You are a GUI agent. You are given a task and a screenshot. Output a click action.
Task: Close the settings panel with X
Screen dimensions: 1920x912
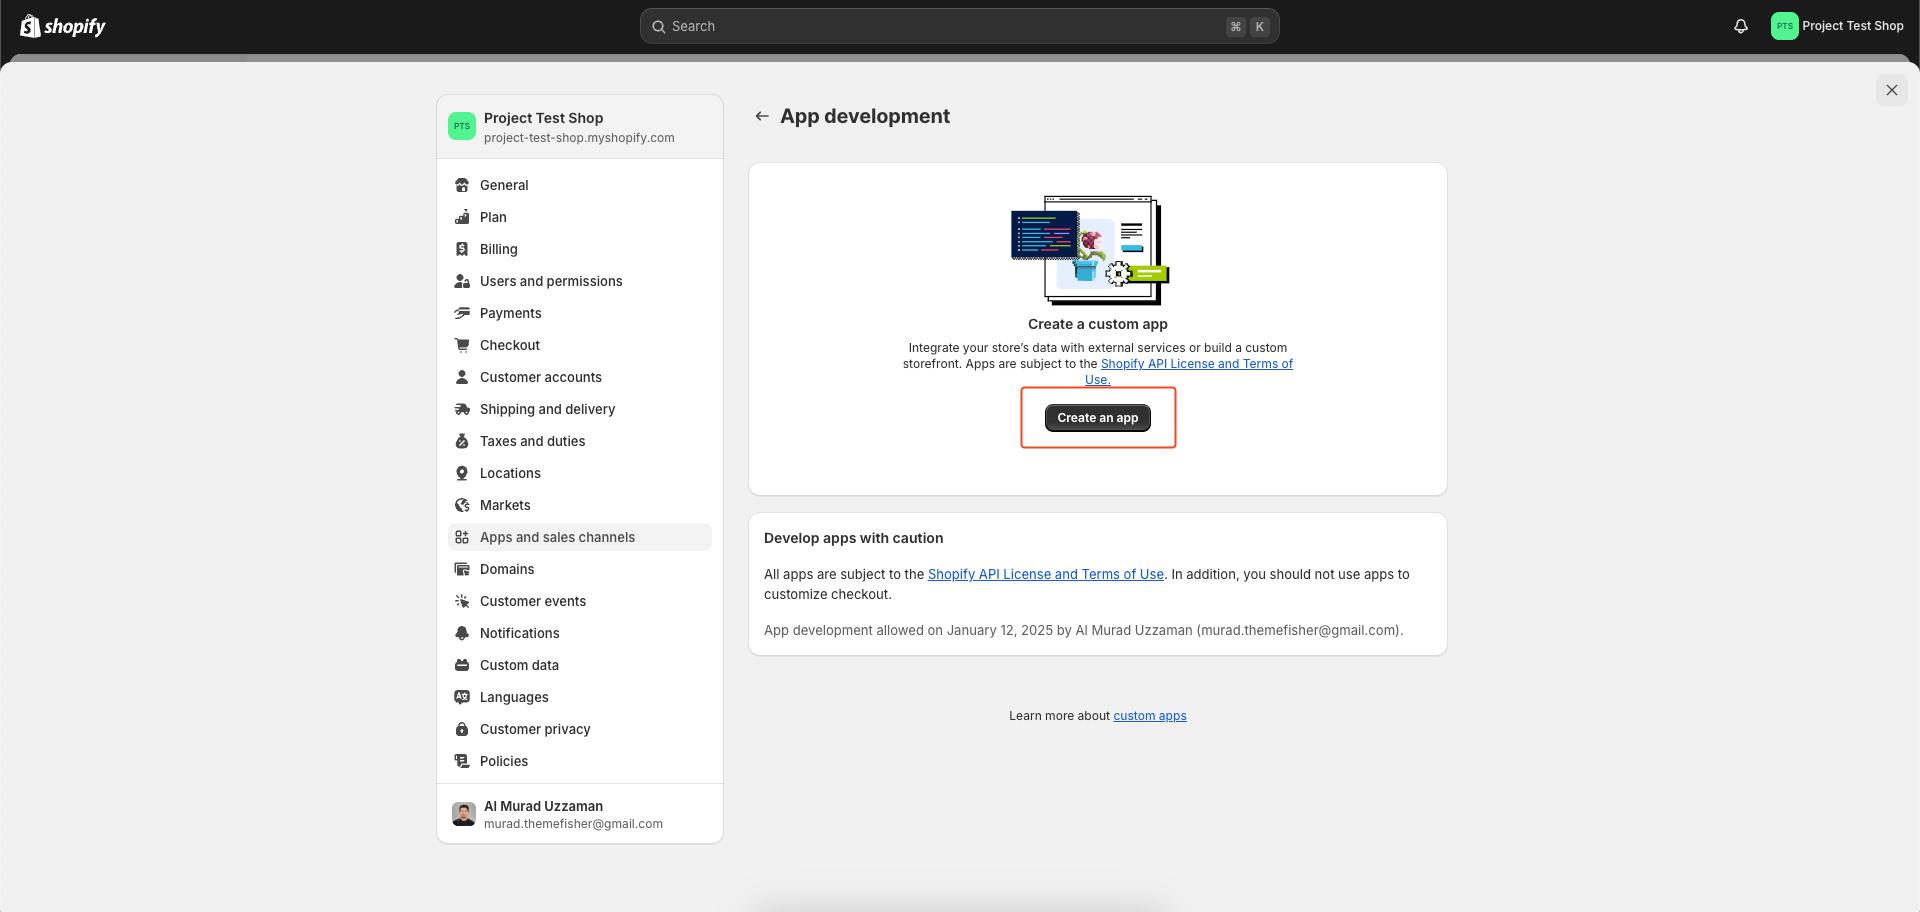click(x=1892, y=90)
